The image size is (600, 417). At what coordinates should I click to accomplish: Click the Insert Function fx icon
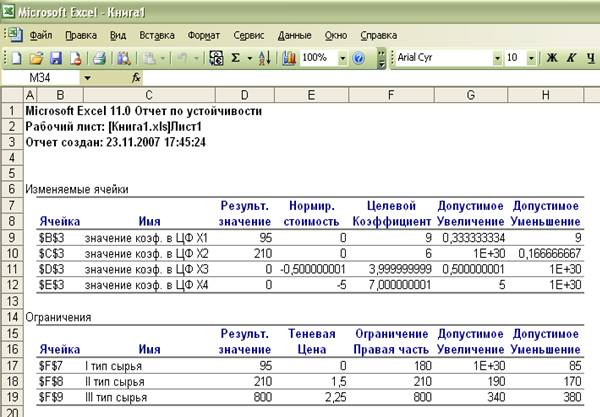click(137, 77)
